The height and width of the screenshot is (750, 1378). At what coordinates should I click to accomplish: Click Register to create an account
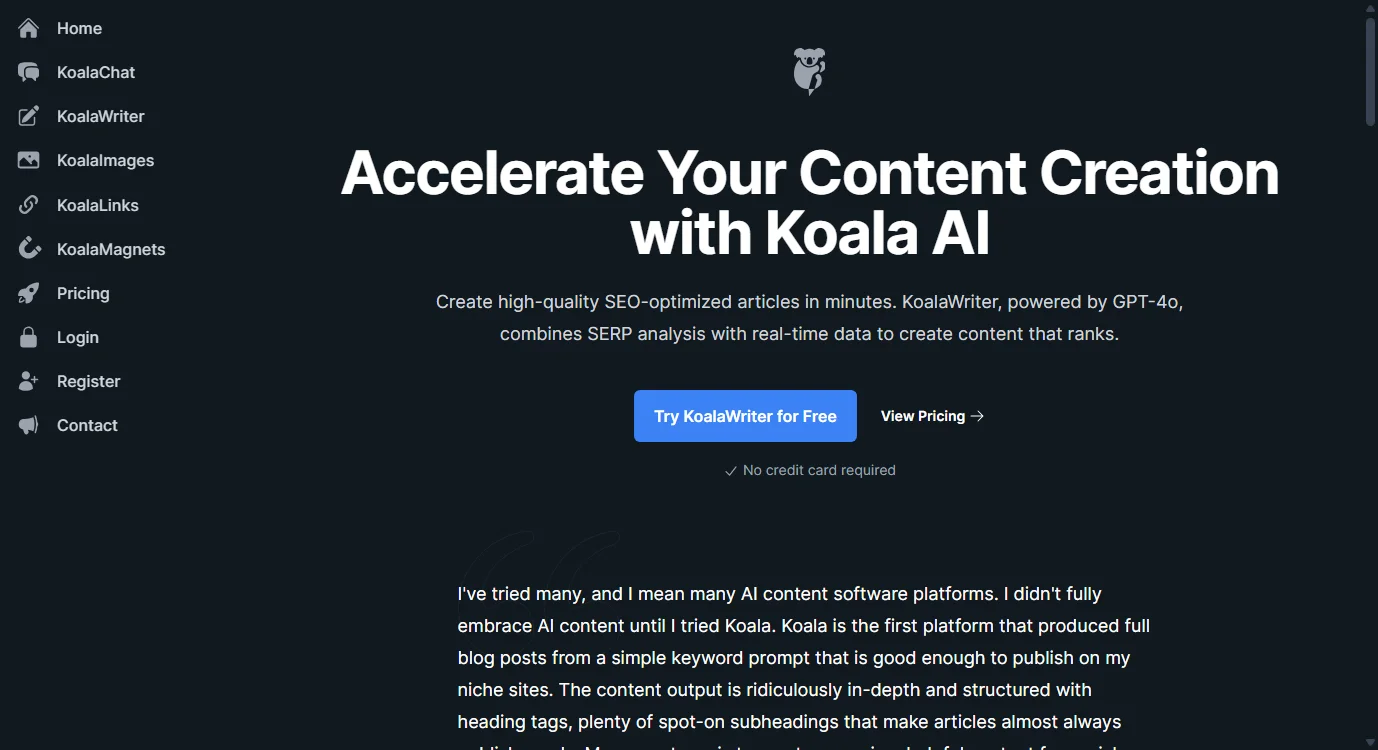point(89,381)
